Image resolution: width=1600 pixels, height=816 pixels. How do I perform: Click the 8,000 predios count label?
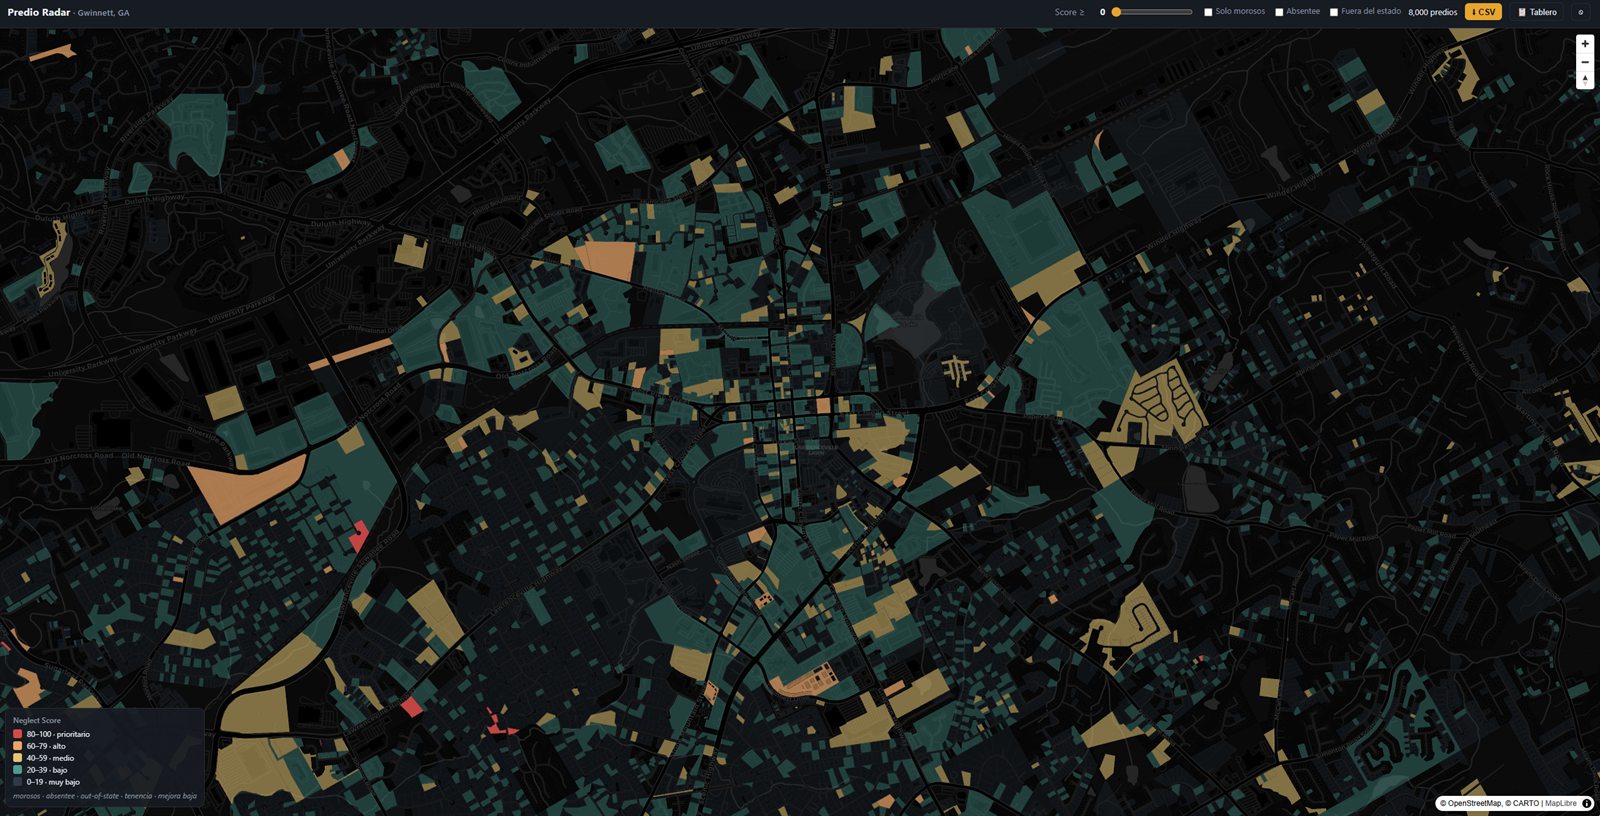[x=1432, y=12]
